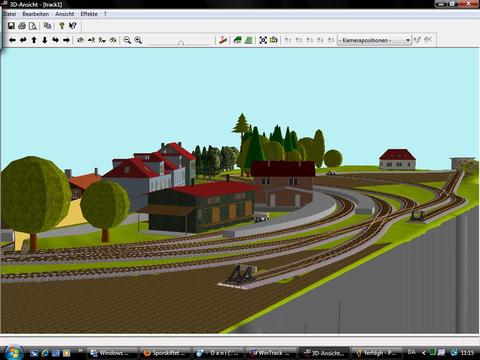Click the camera snapshot icon
The height and width of the screenshot is (360, 480).
[x=274, y=40]
